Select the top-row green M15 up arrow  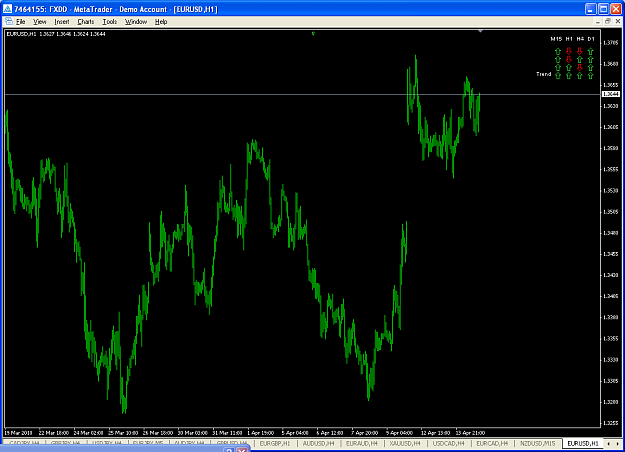point(558,51)
